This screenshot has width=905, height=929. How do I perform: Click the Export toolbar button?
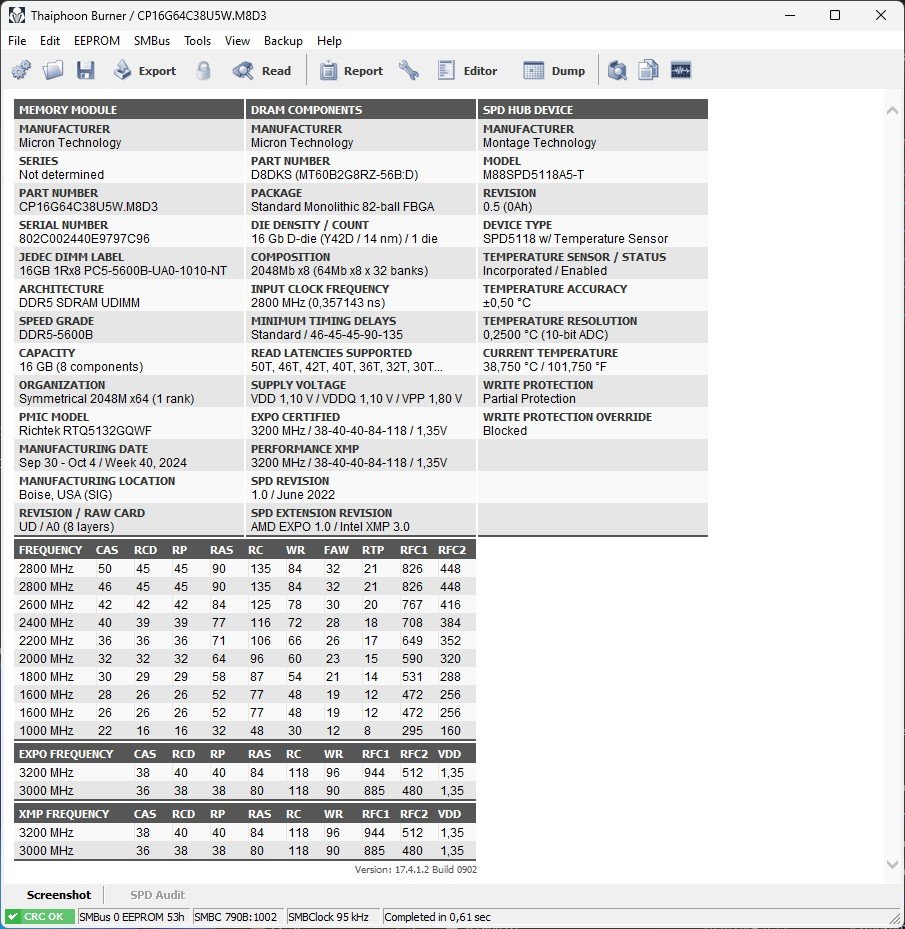[x=145, y=71]
